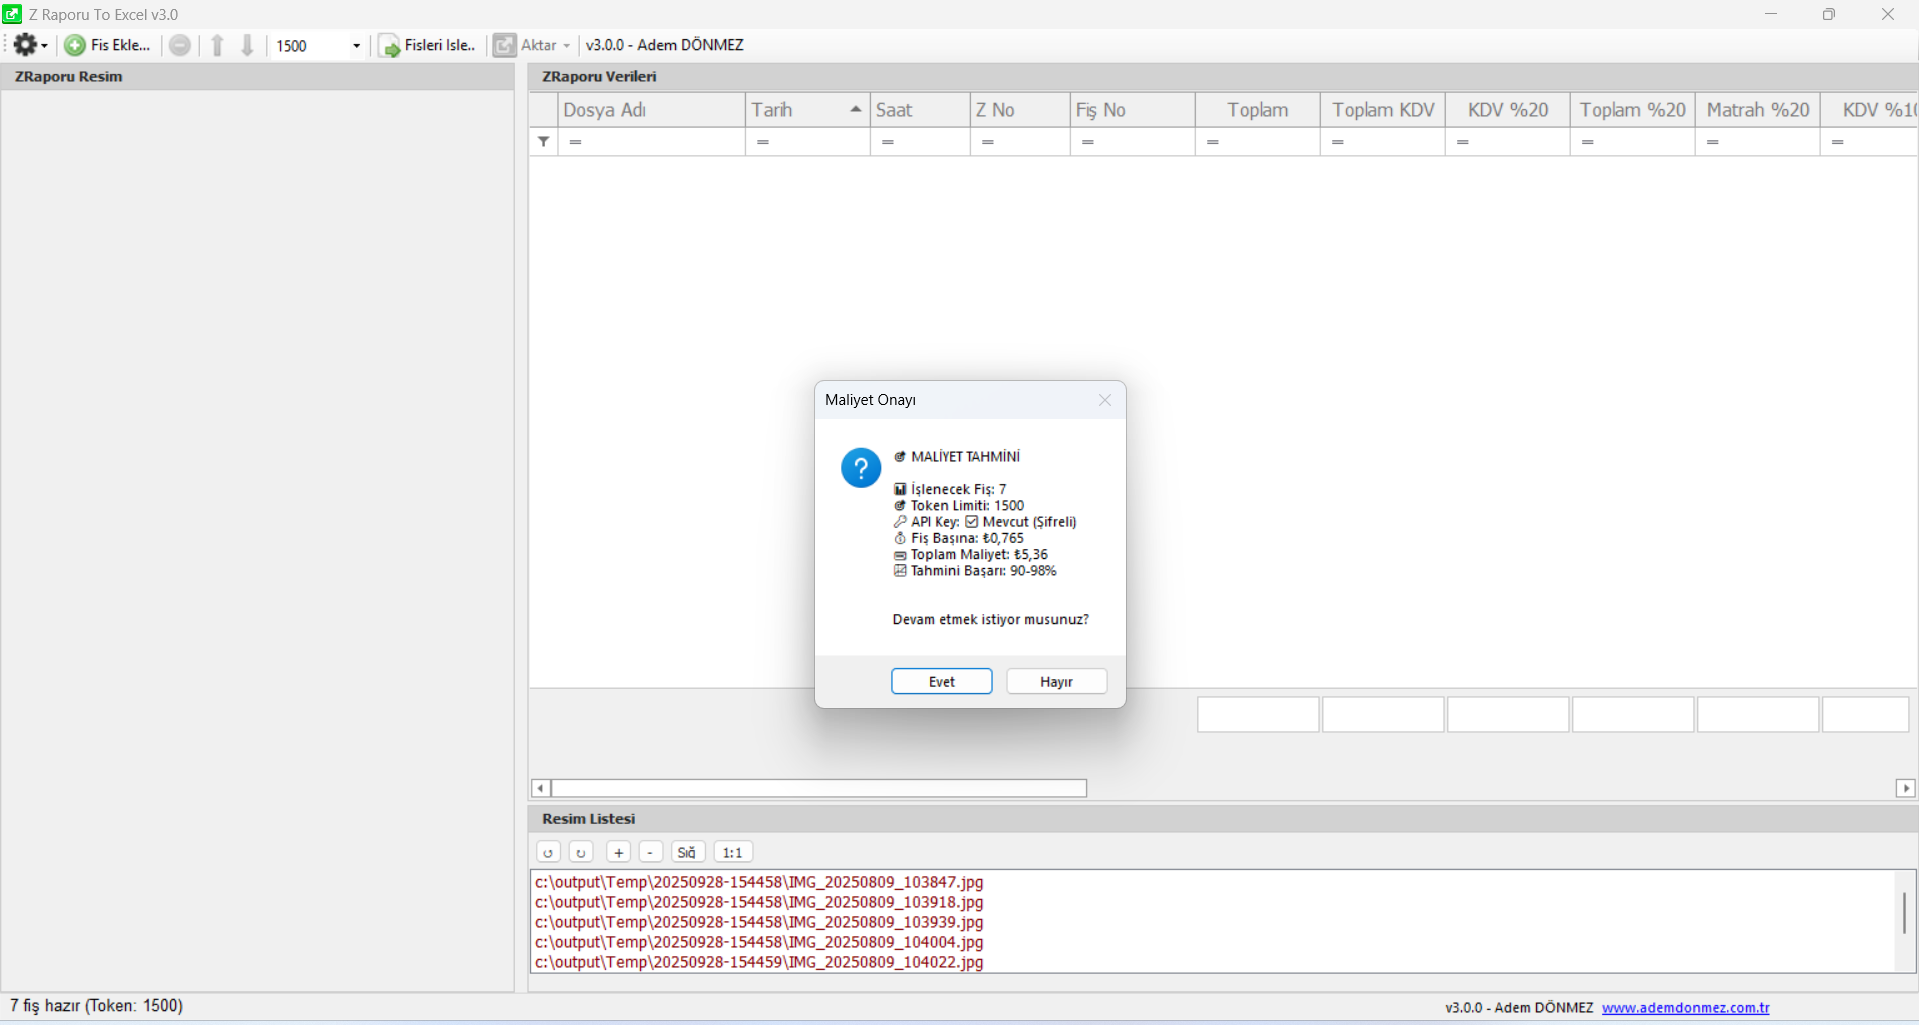
Task: Click the filter funnel icon in grid
Action: pyautogui.click(x=543, y=142)
